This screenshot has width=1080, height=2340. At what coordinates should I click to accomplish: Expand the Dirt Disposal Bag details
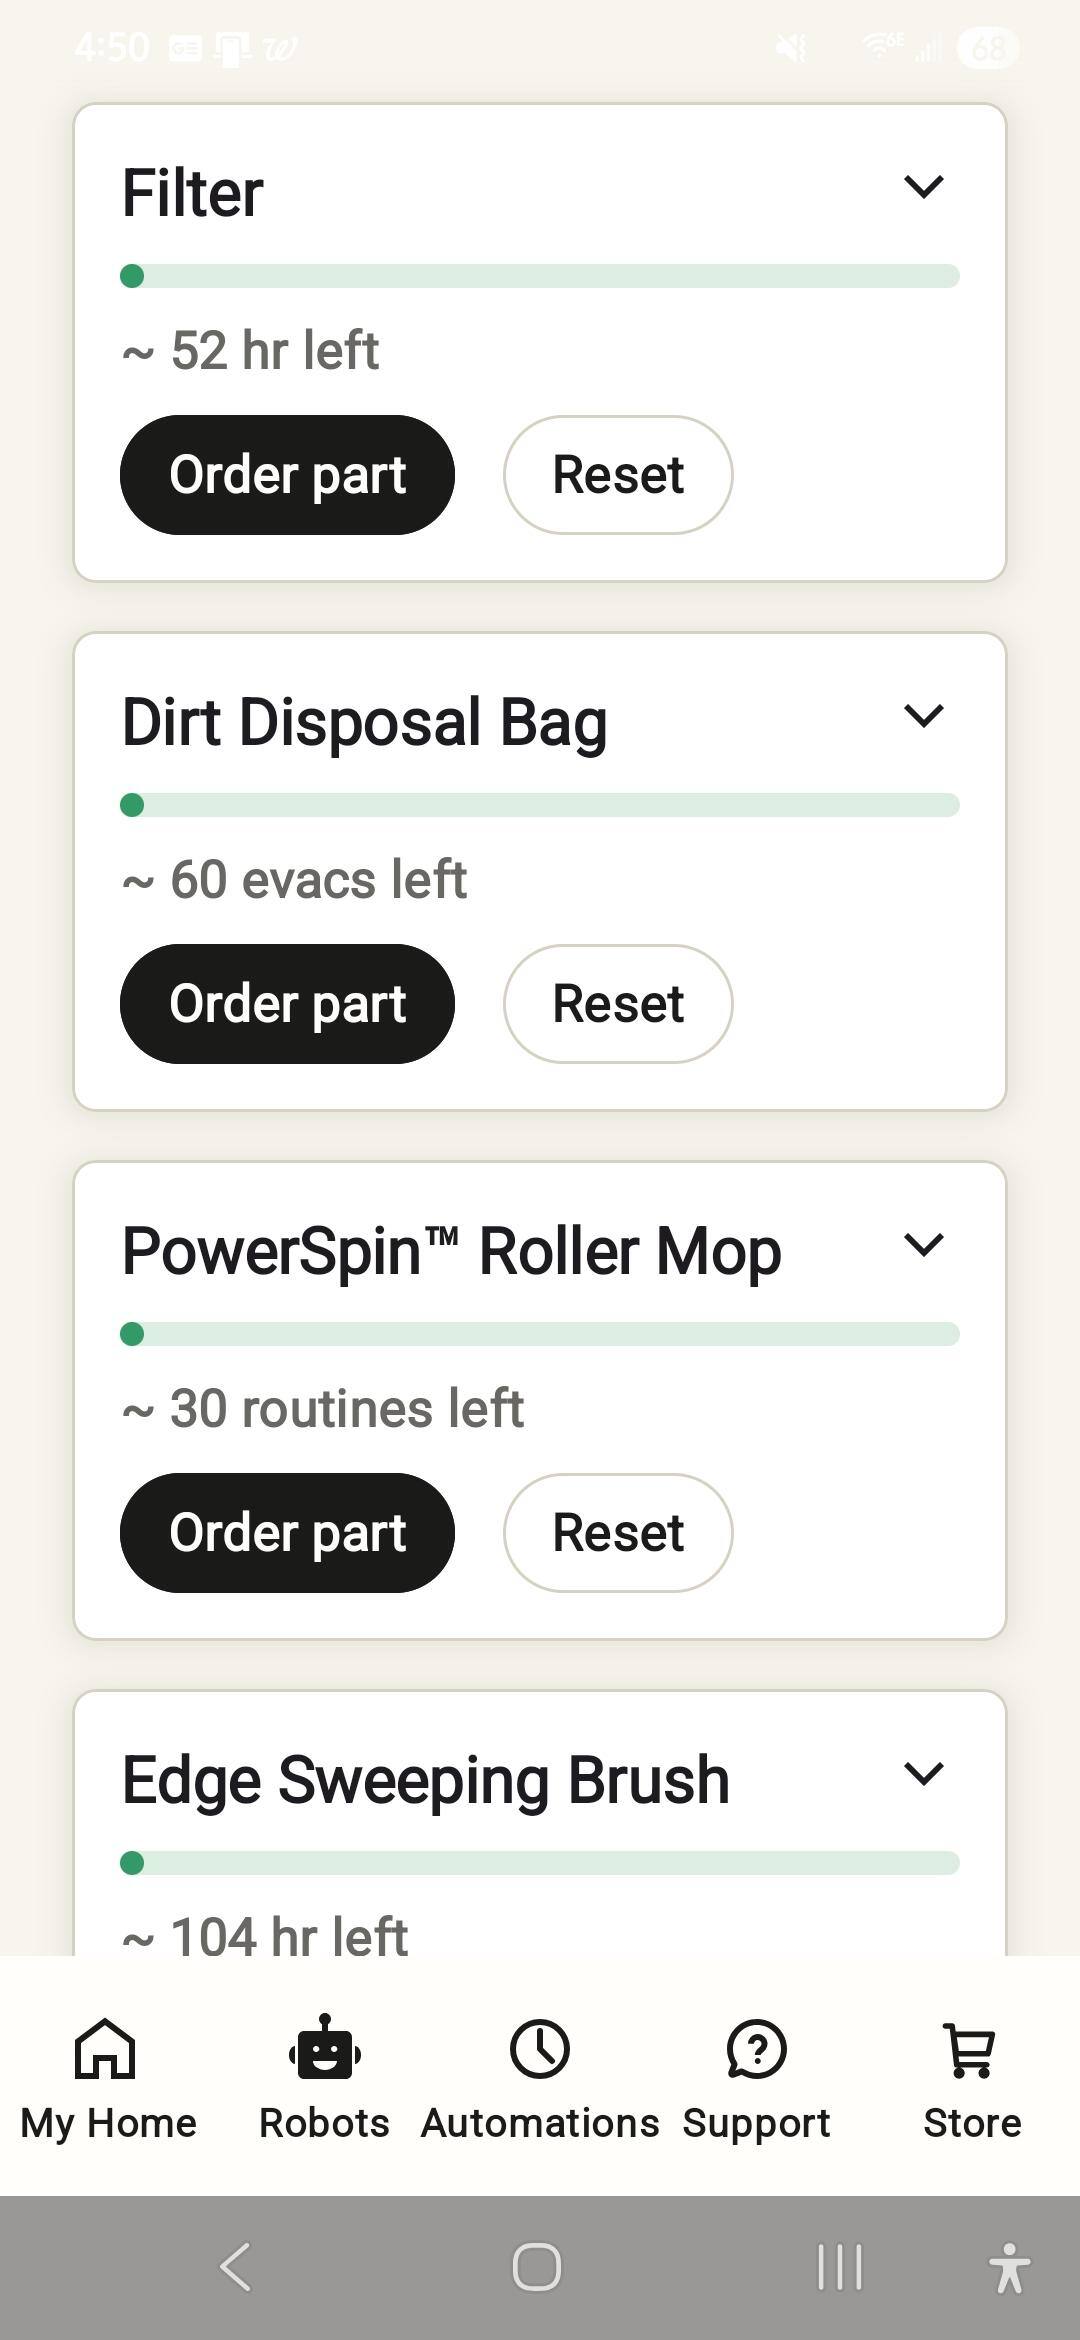point(923,716)
